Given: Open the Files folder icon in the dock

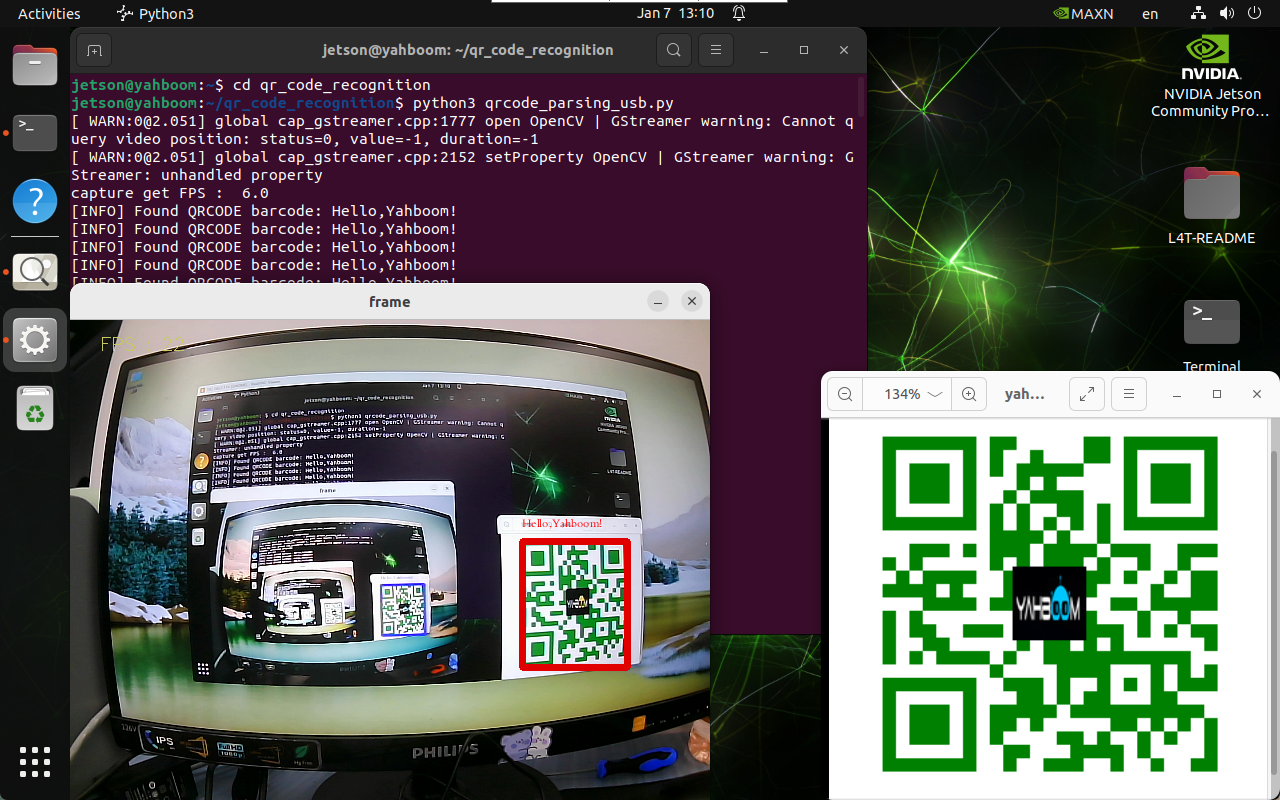Looking at the screenshot, I should coord(35,66).
